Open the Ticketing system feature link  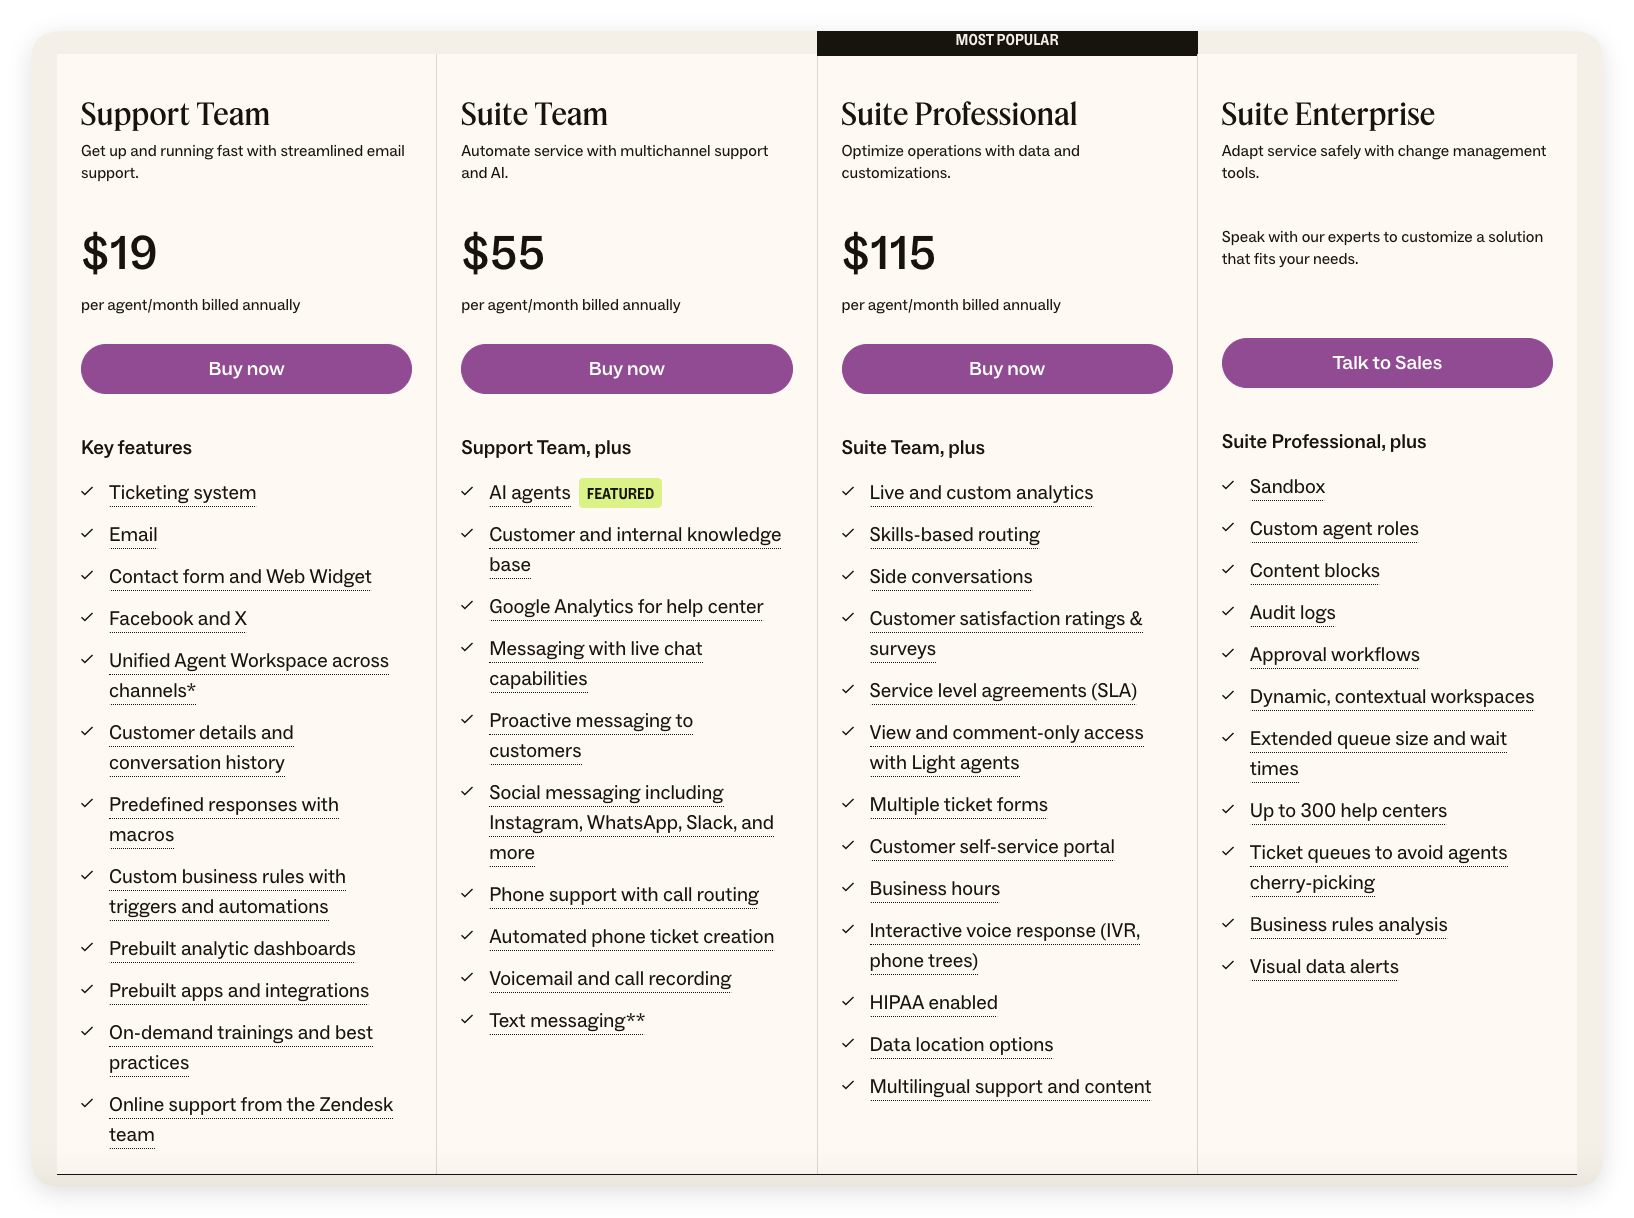click(182, 493)
